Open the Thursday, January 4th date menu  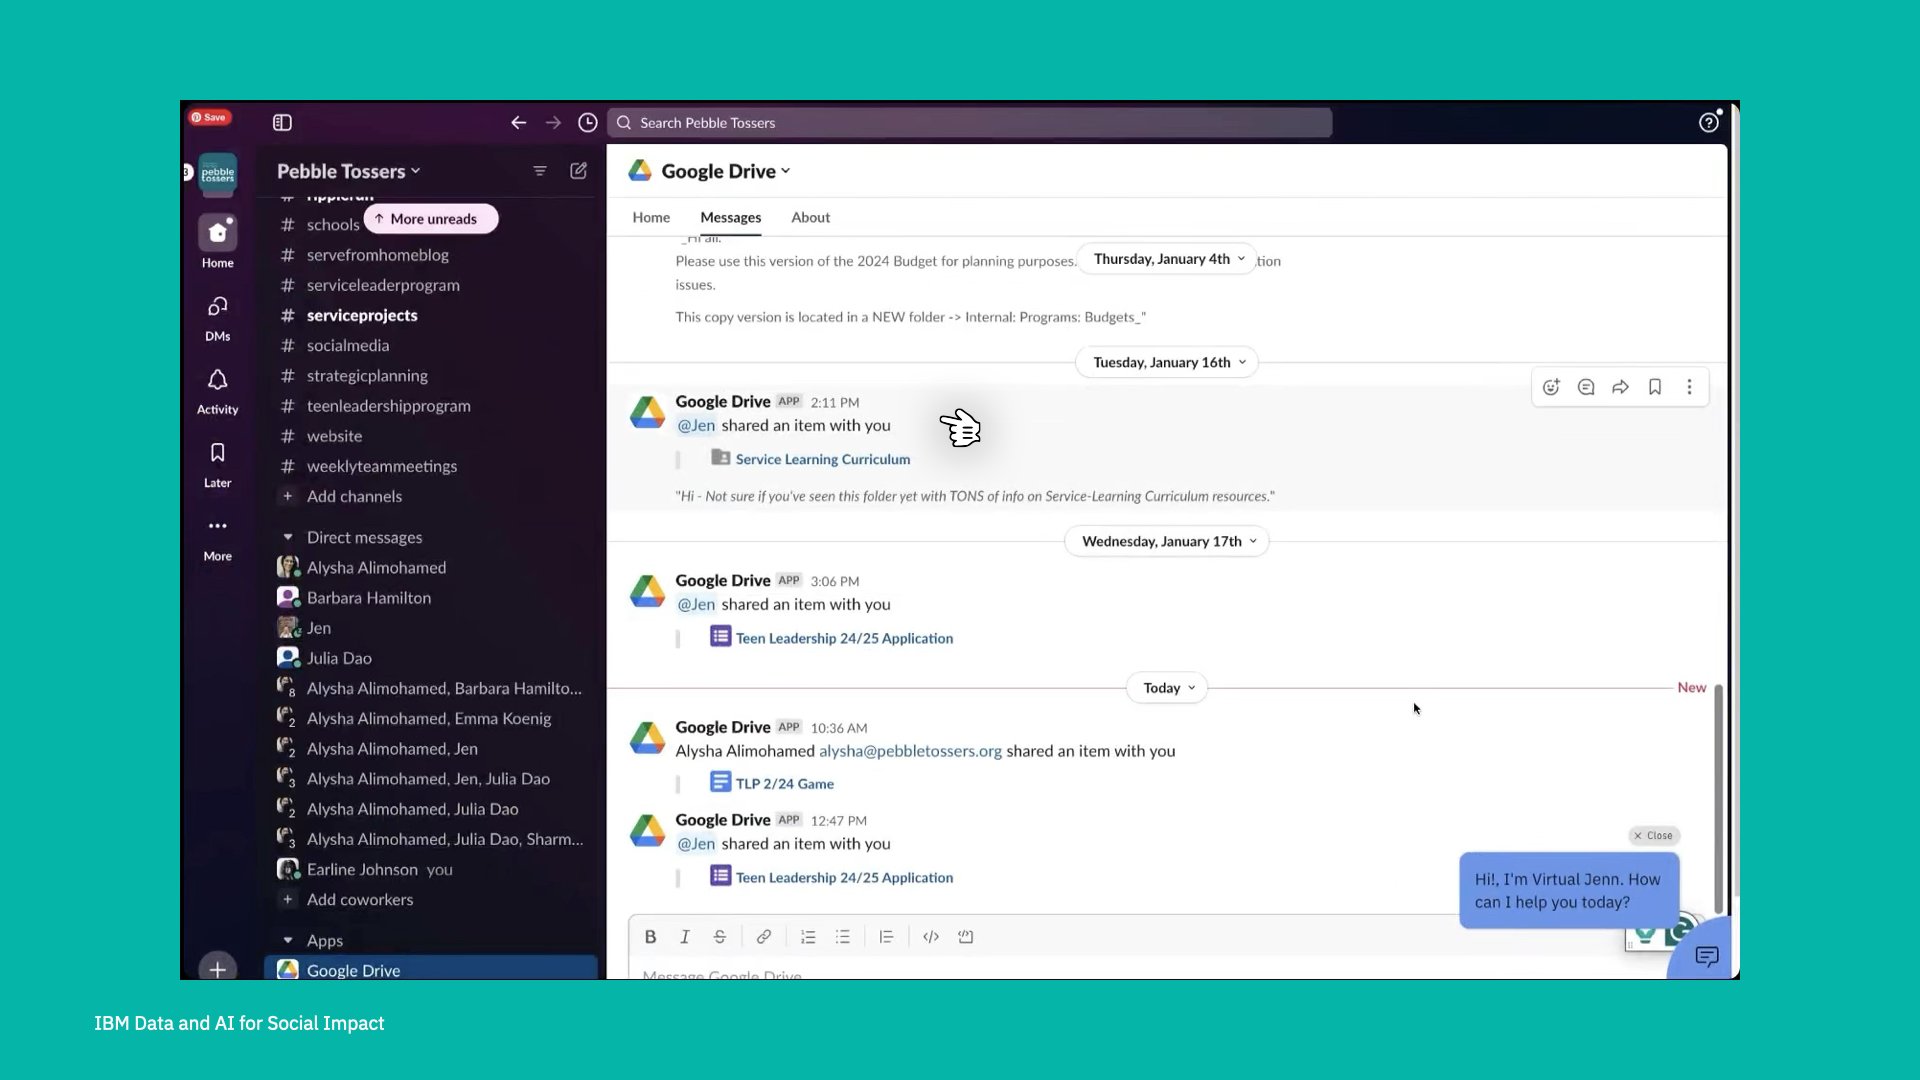click(x=1168, y=259)
